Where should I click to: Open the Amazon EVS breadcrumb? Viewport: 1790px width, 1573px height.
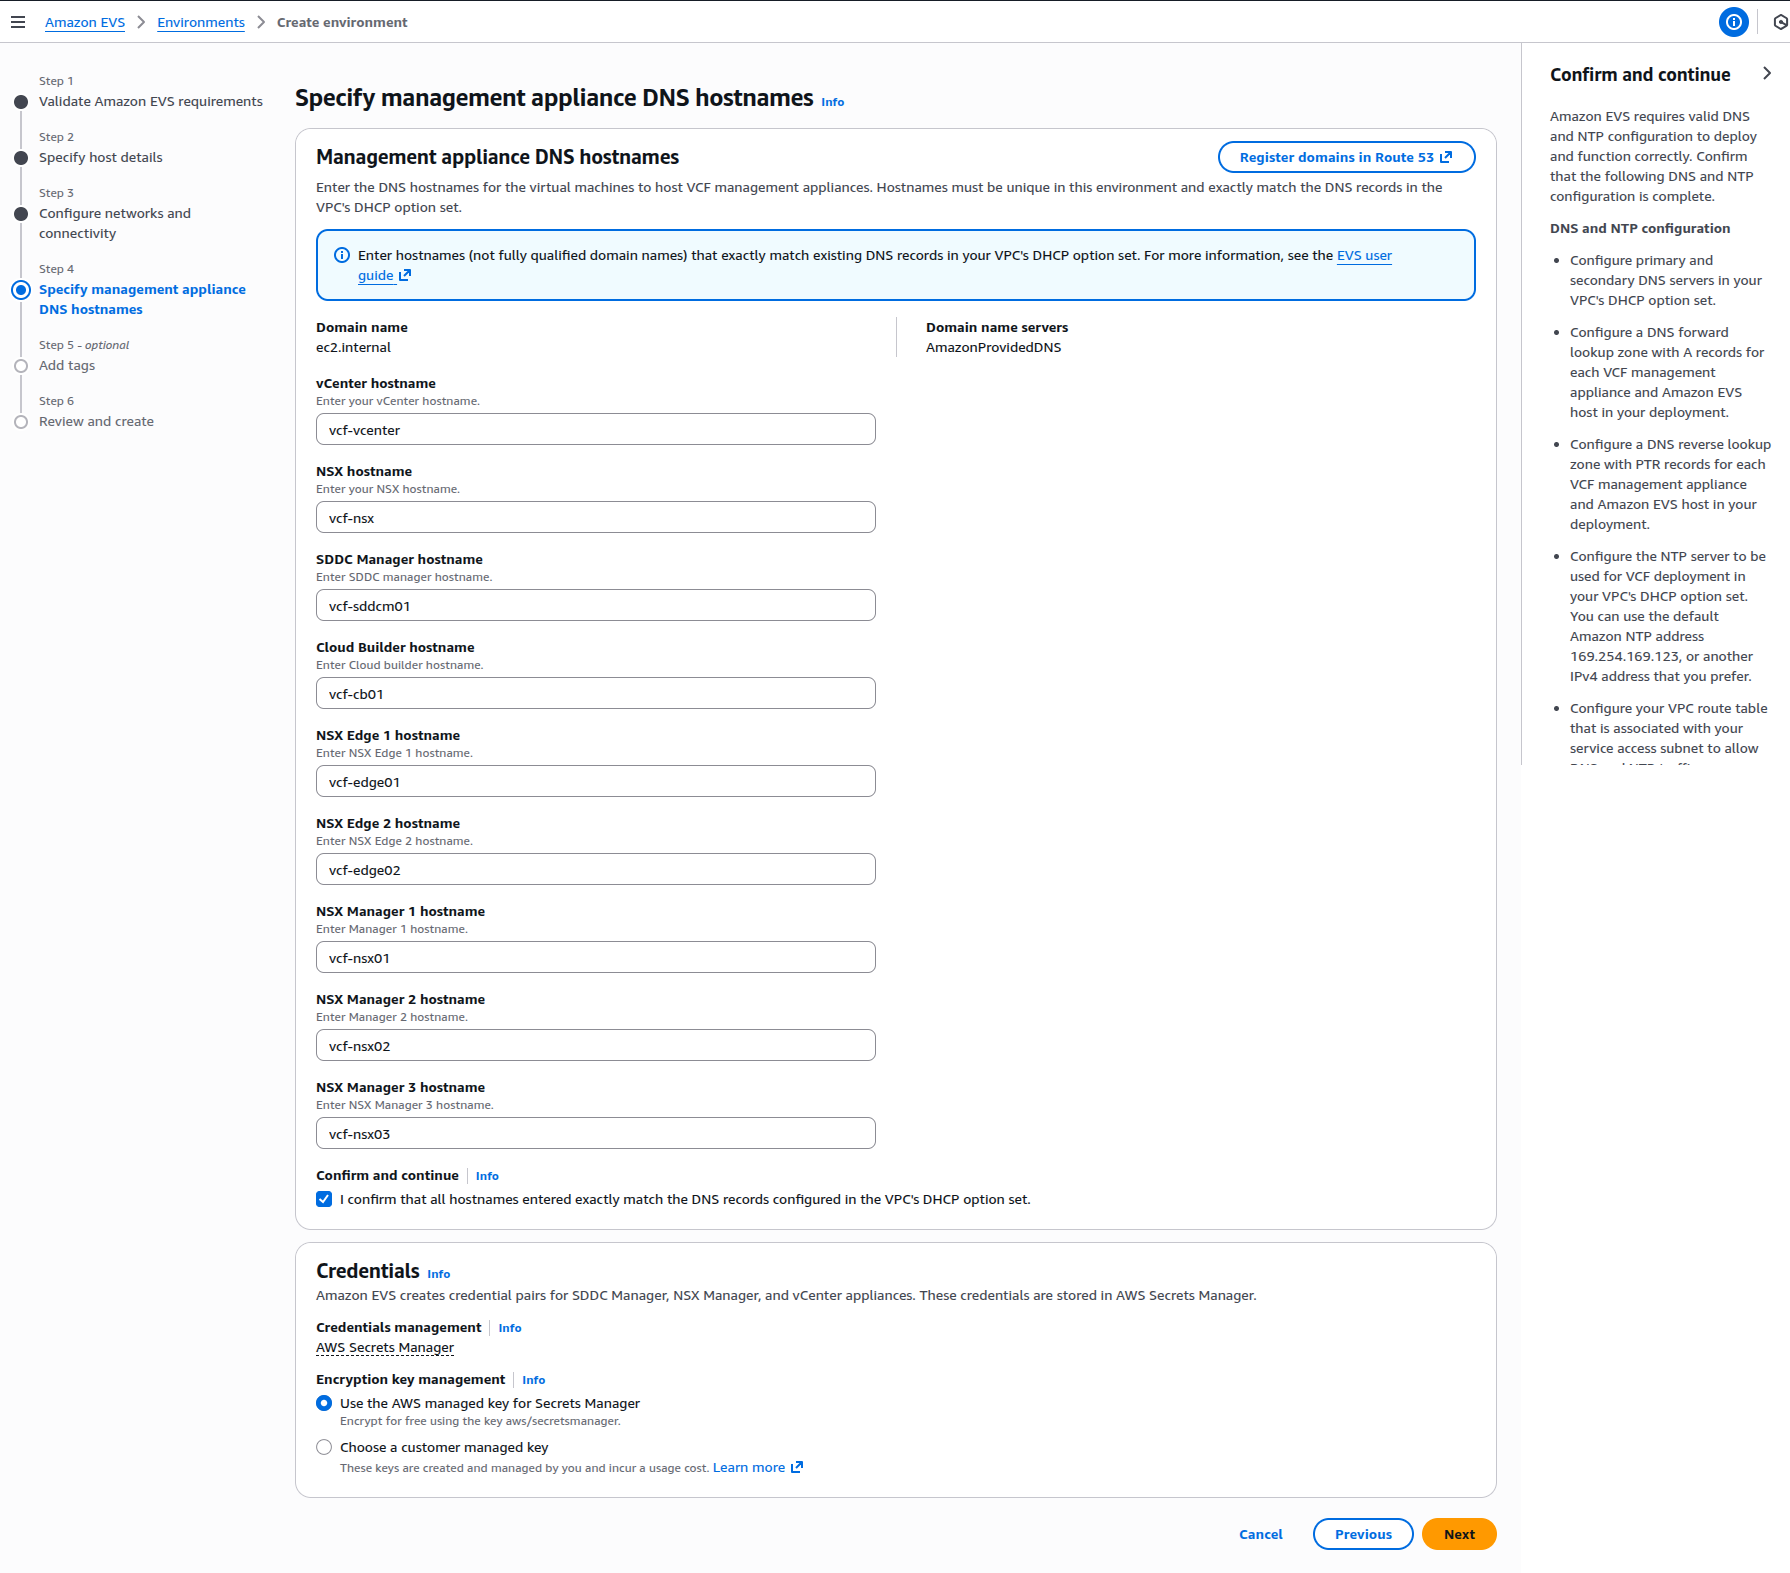(x=84, y=22)
